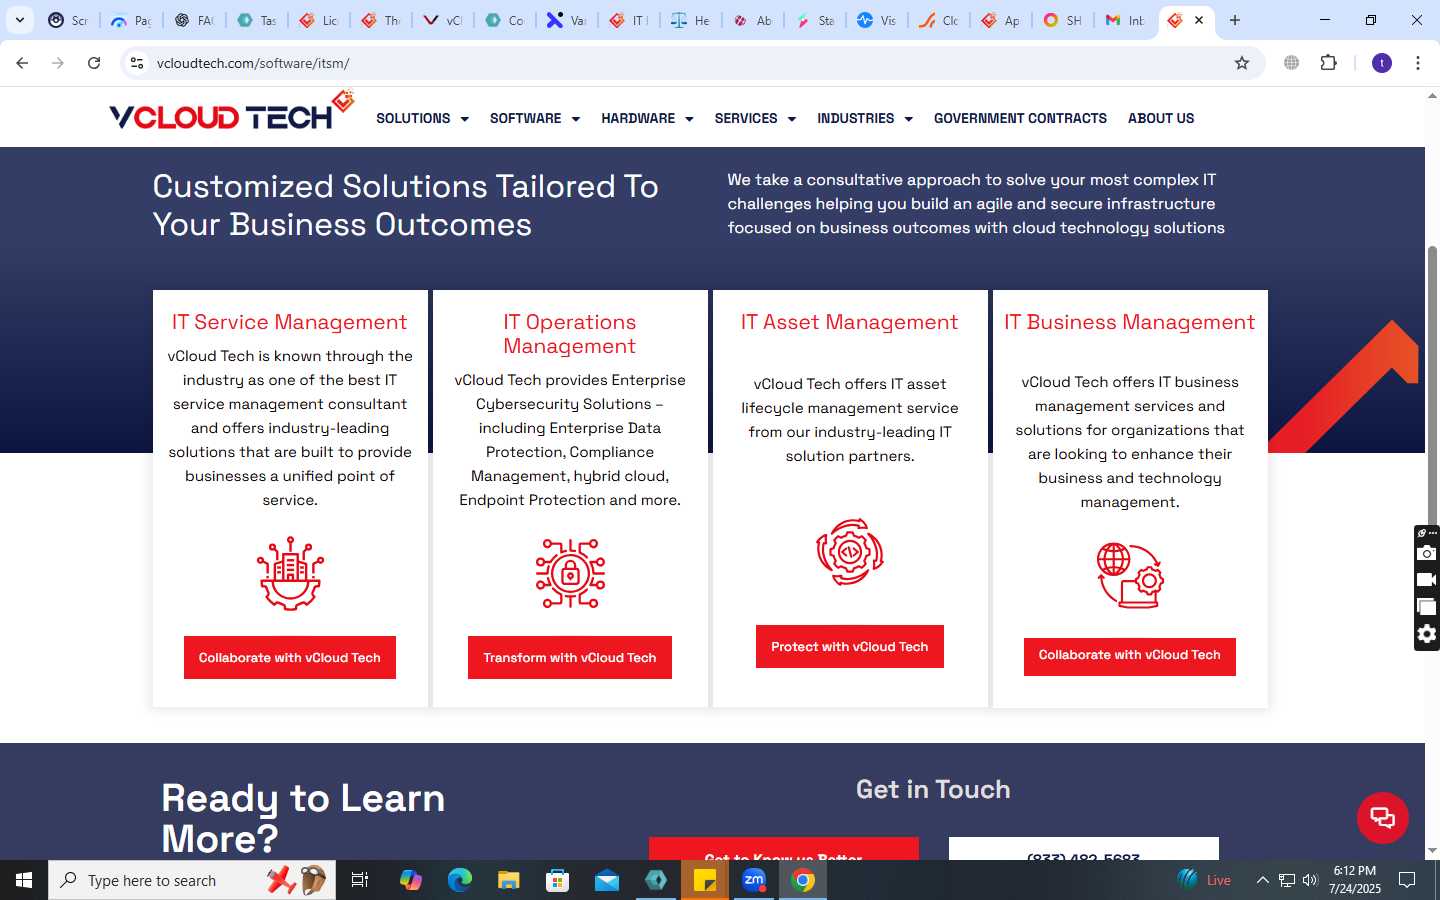Click the IT Business Management globe-gear icon

(1130, 576)
